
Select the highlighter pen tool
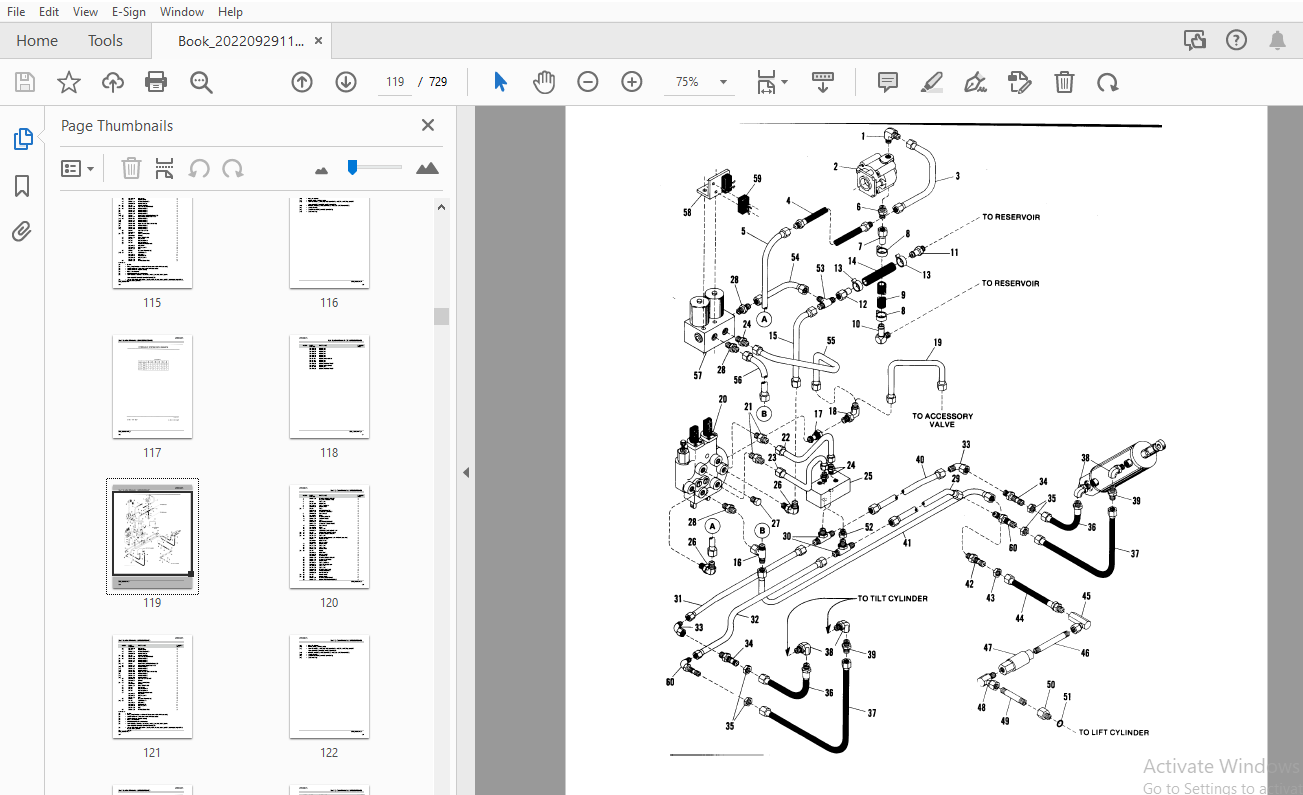click(x=932, y=82)
